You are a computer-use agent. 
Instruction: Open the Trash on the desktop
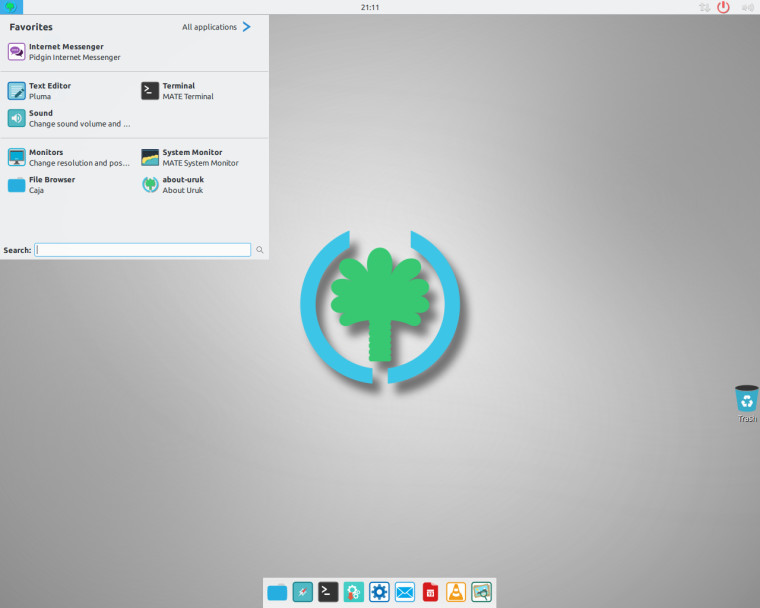(747, 403)
